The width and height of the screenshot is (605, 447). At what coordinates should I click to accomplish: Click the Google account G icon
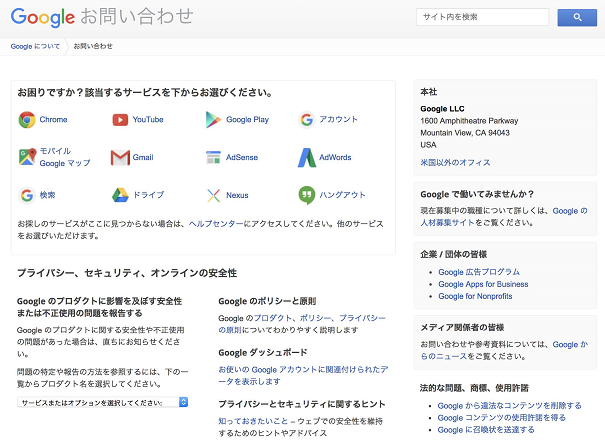click(307, 120)
